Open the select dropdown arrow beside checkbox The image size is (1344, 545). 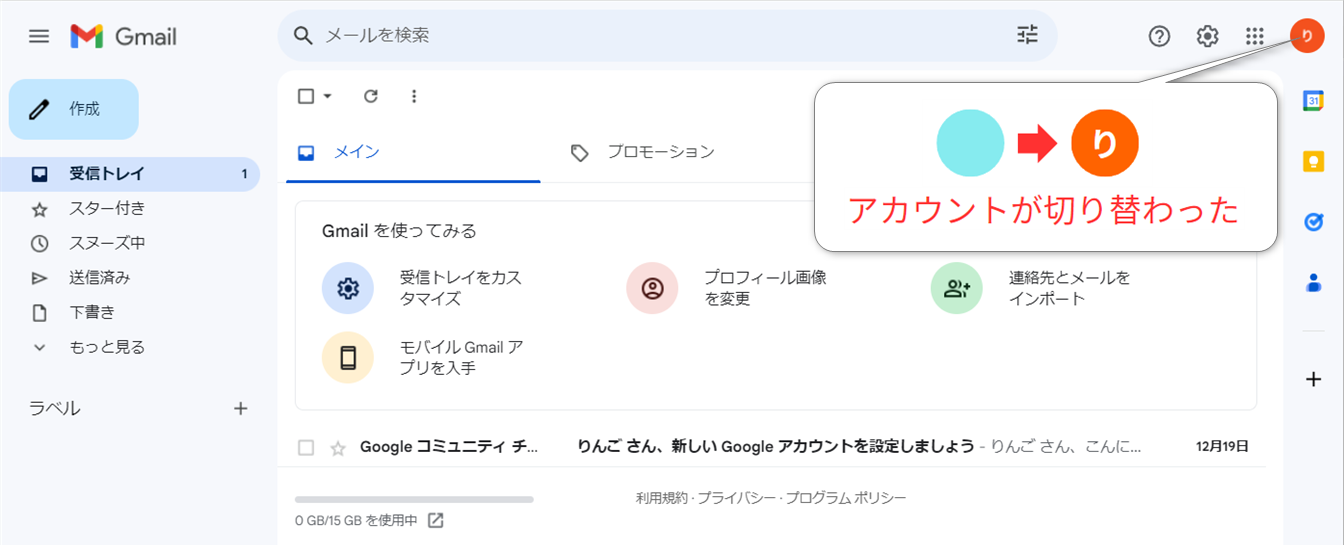pyautogui.click(x=327, y=96)
